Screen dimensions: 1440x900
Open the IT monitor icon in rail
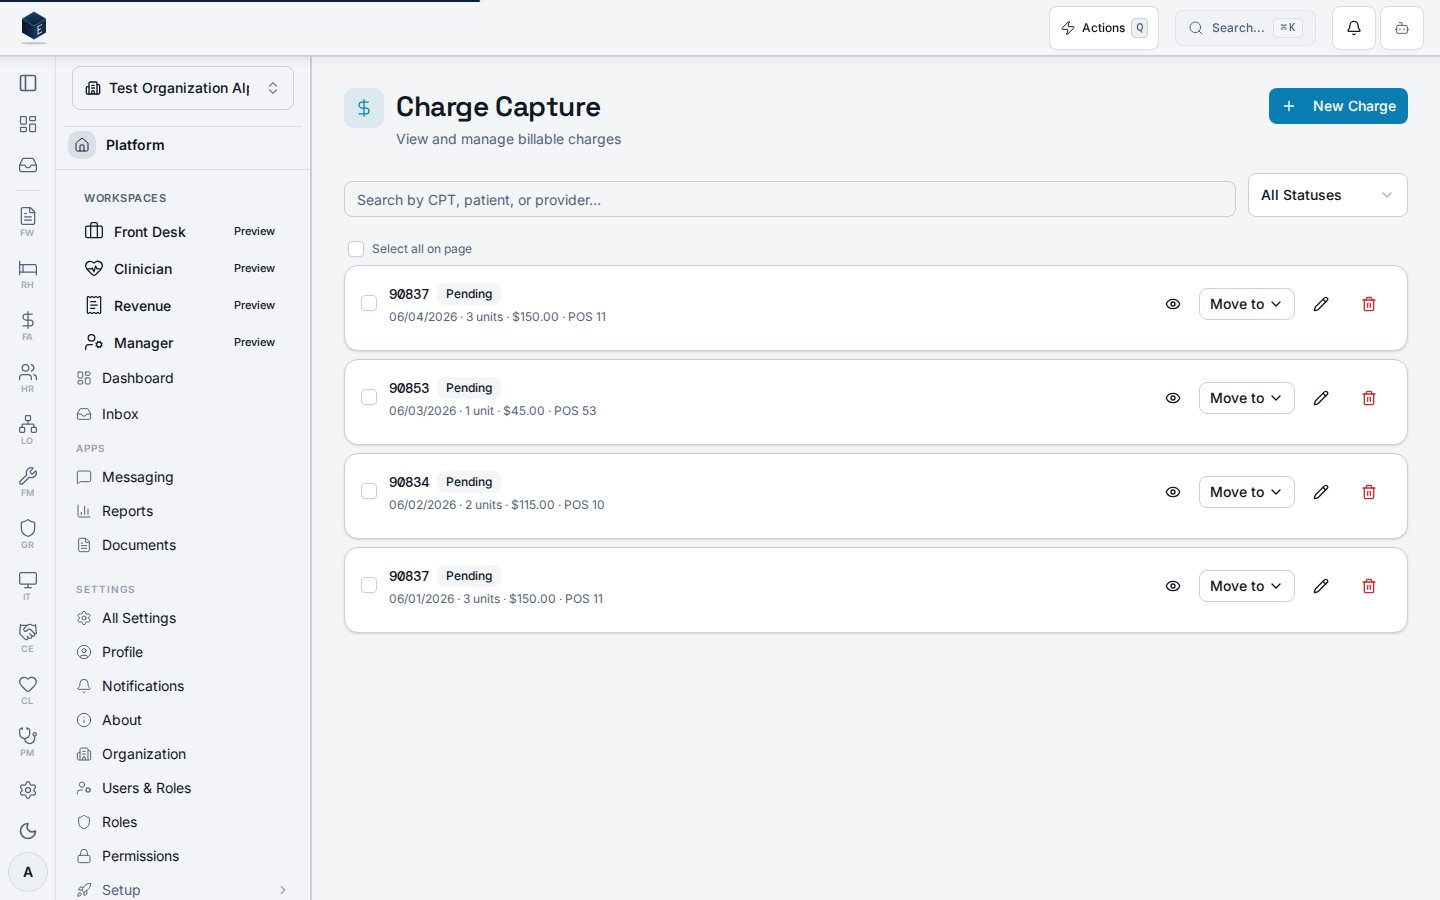(x=28, y=585)
